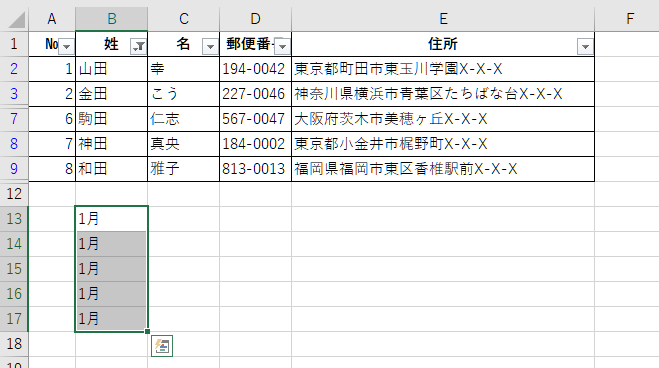Click the 1月 cell in row 14
This screenshot has width=659, height=368.
tap(111, 244)
